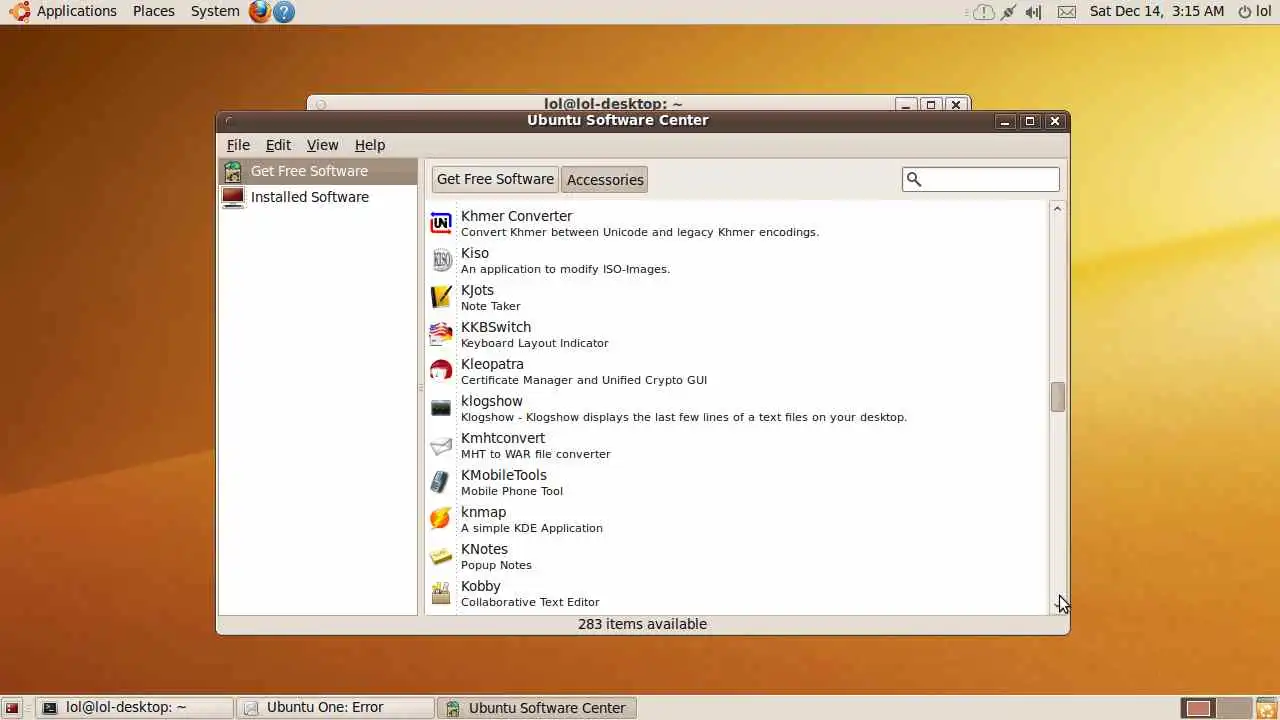Select the KJots entry
Viewport: 1280px width, 720px height.
tap(737, 297)
